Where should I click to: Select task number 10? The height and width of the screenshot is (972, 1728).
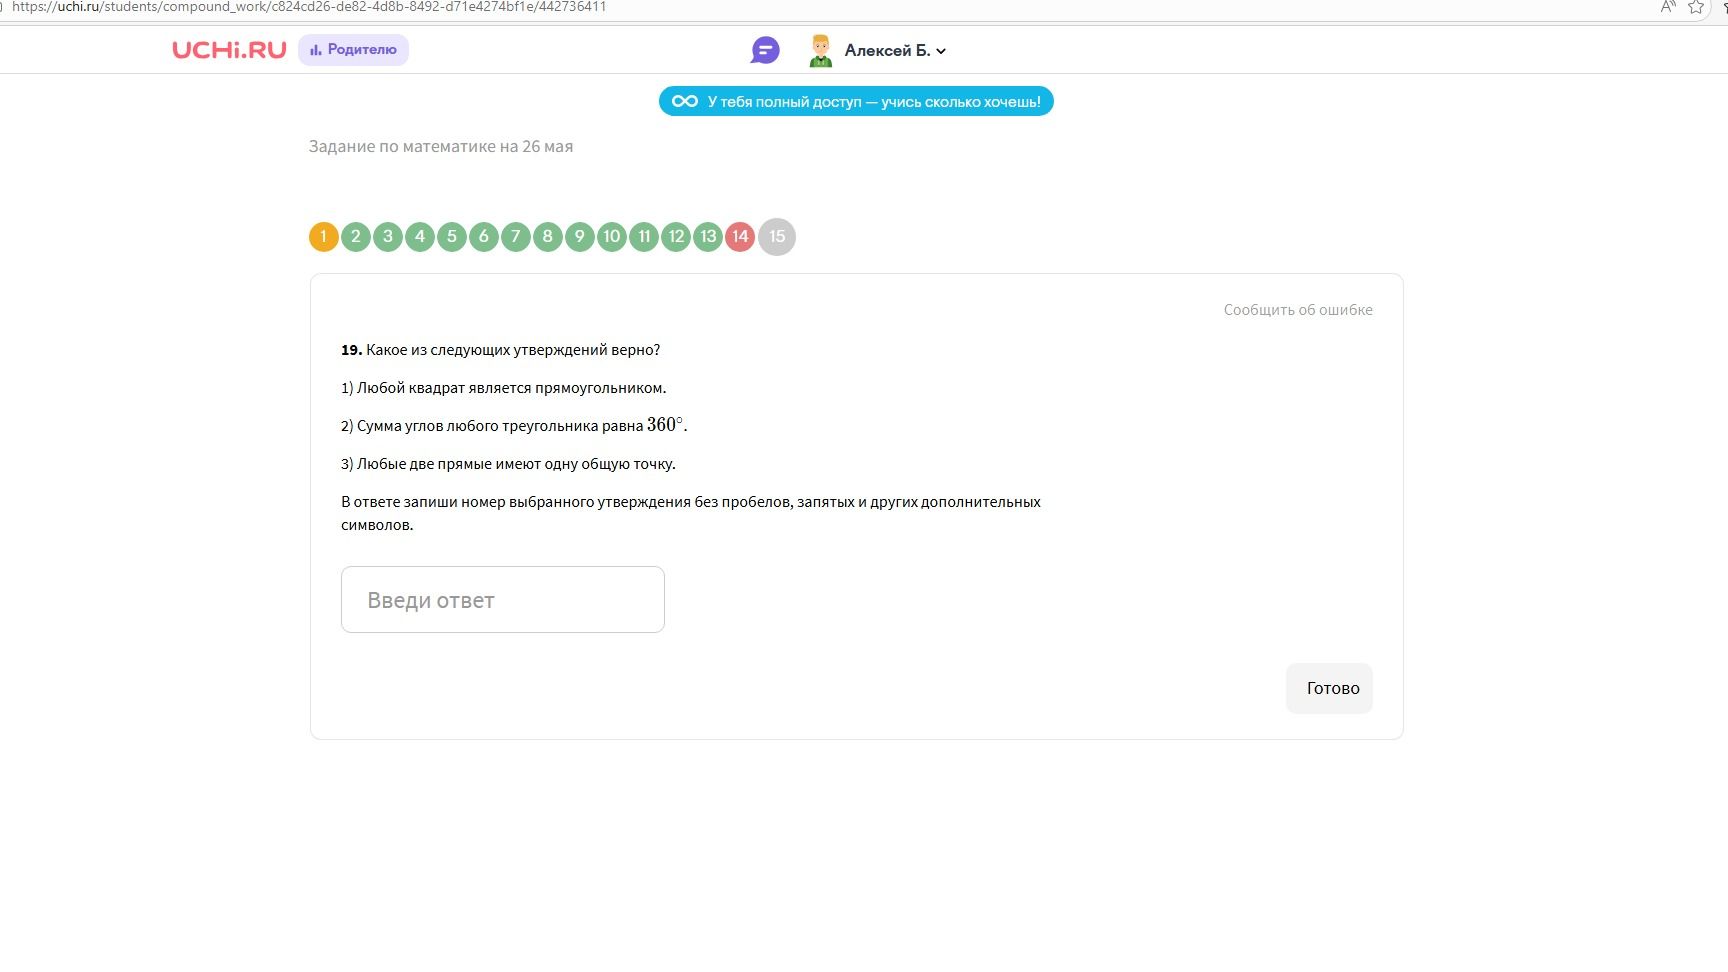pos(611,237)
